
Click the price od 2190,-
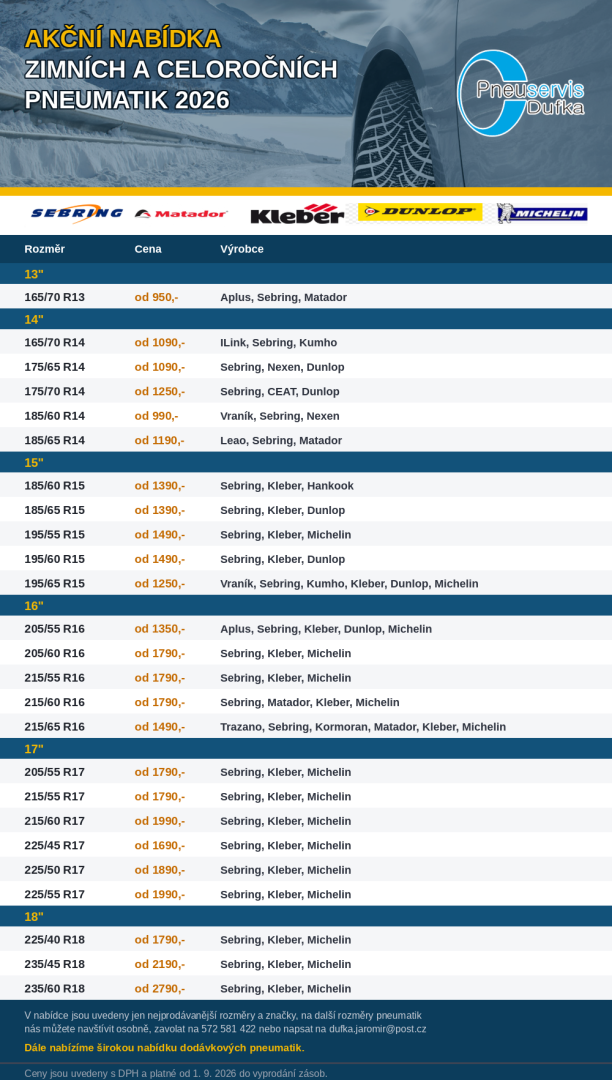[160, 964]
